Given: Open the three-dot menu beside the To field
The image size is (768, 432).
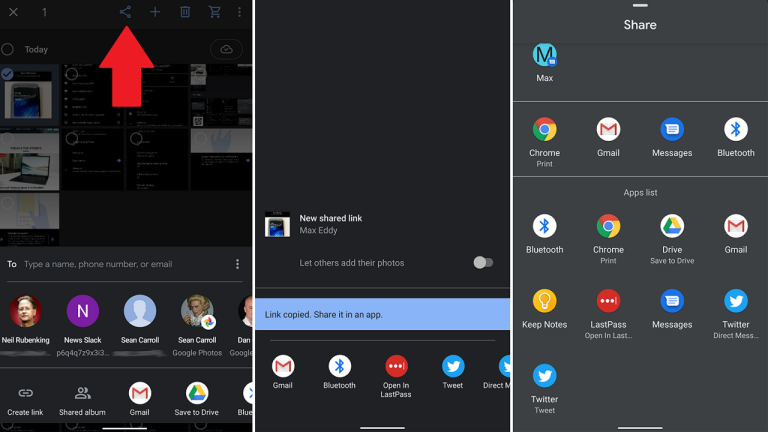Looking at the screenshot, I should (x=238, y=264).
